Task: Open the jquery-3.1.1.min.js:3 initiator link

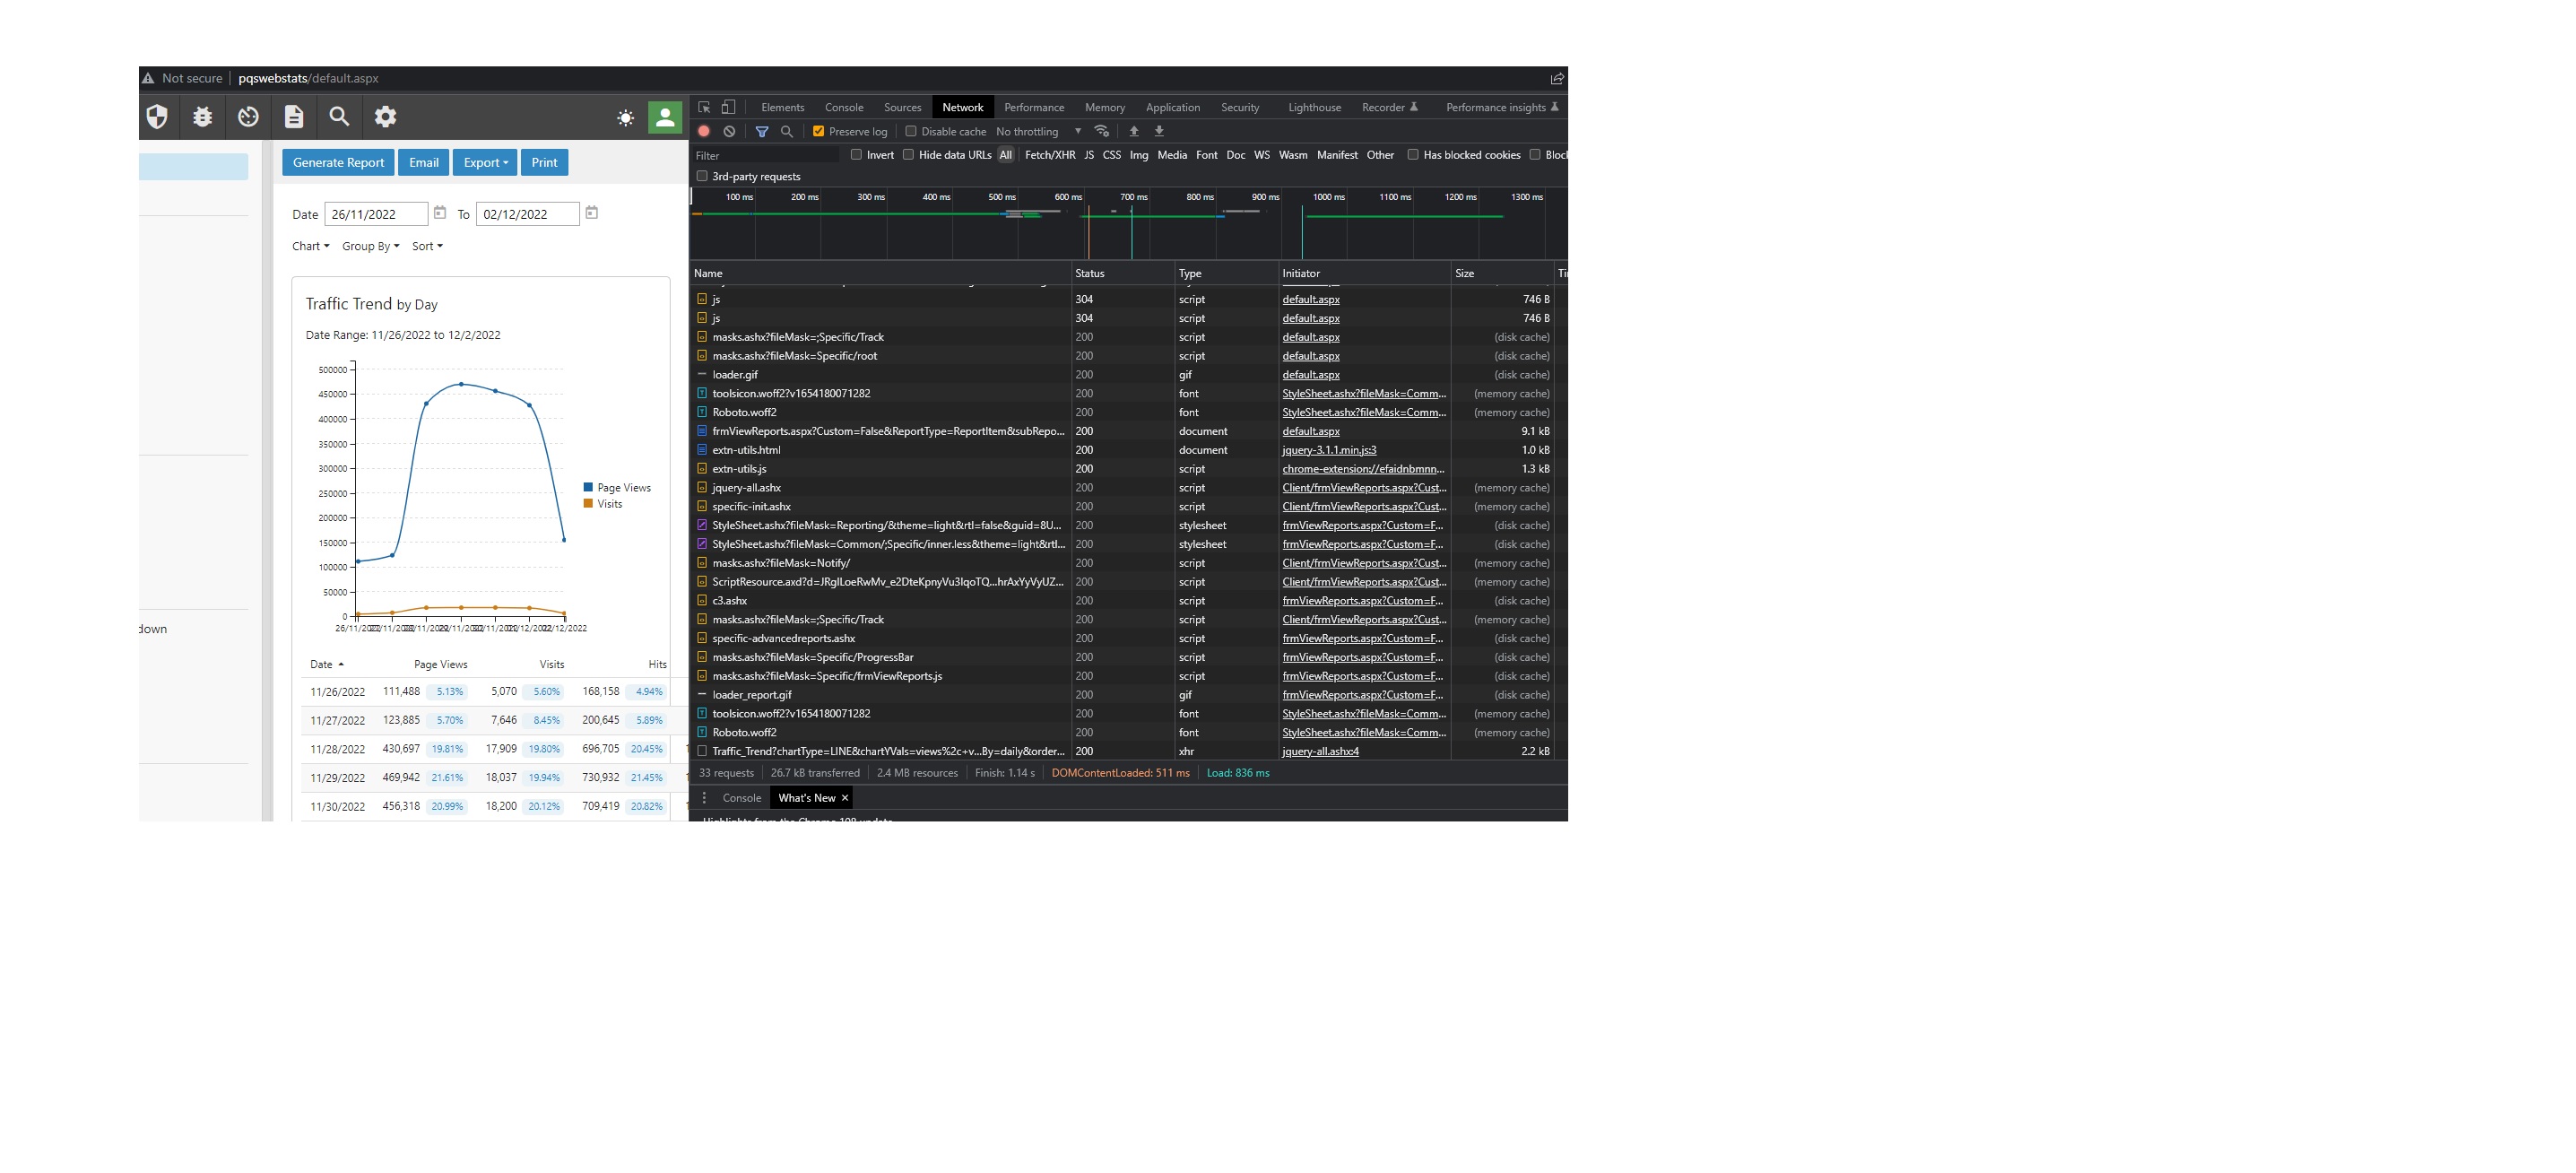Action: pyautogui.click(x=1329, y=450)
